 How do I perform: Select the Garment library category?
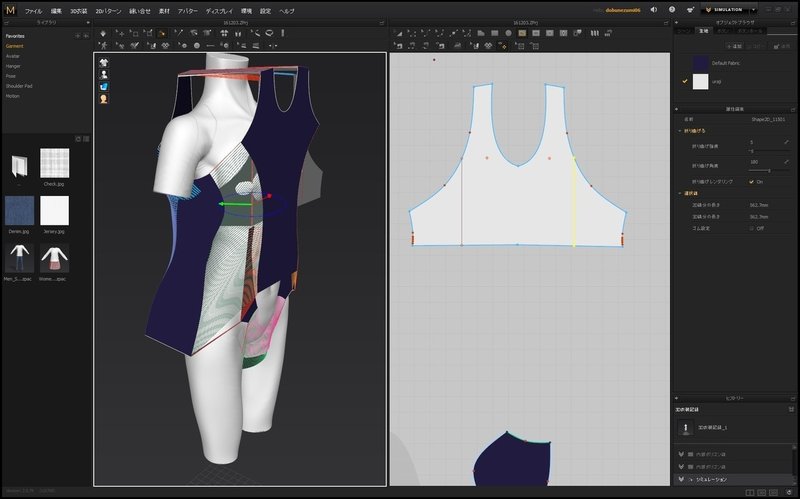[14, 46]
